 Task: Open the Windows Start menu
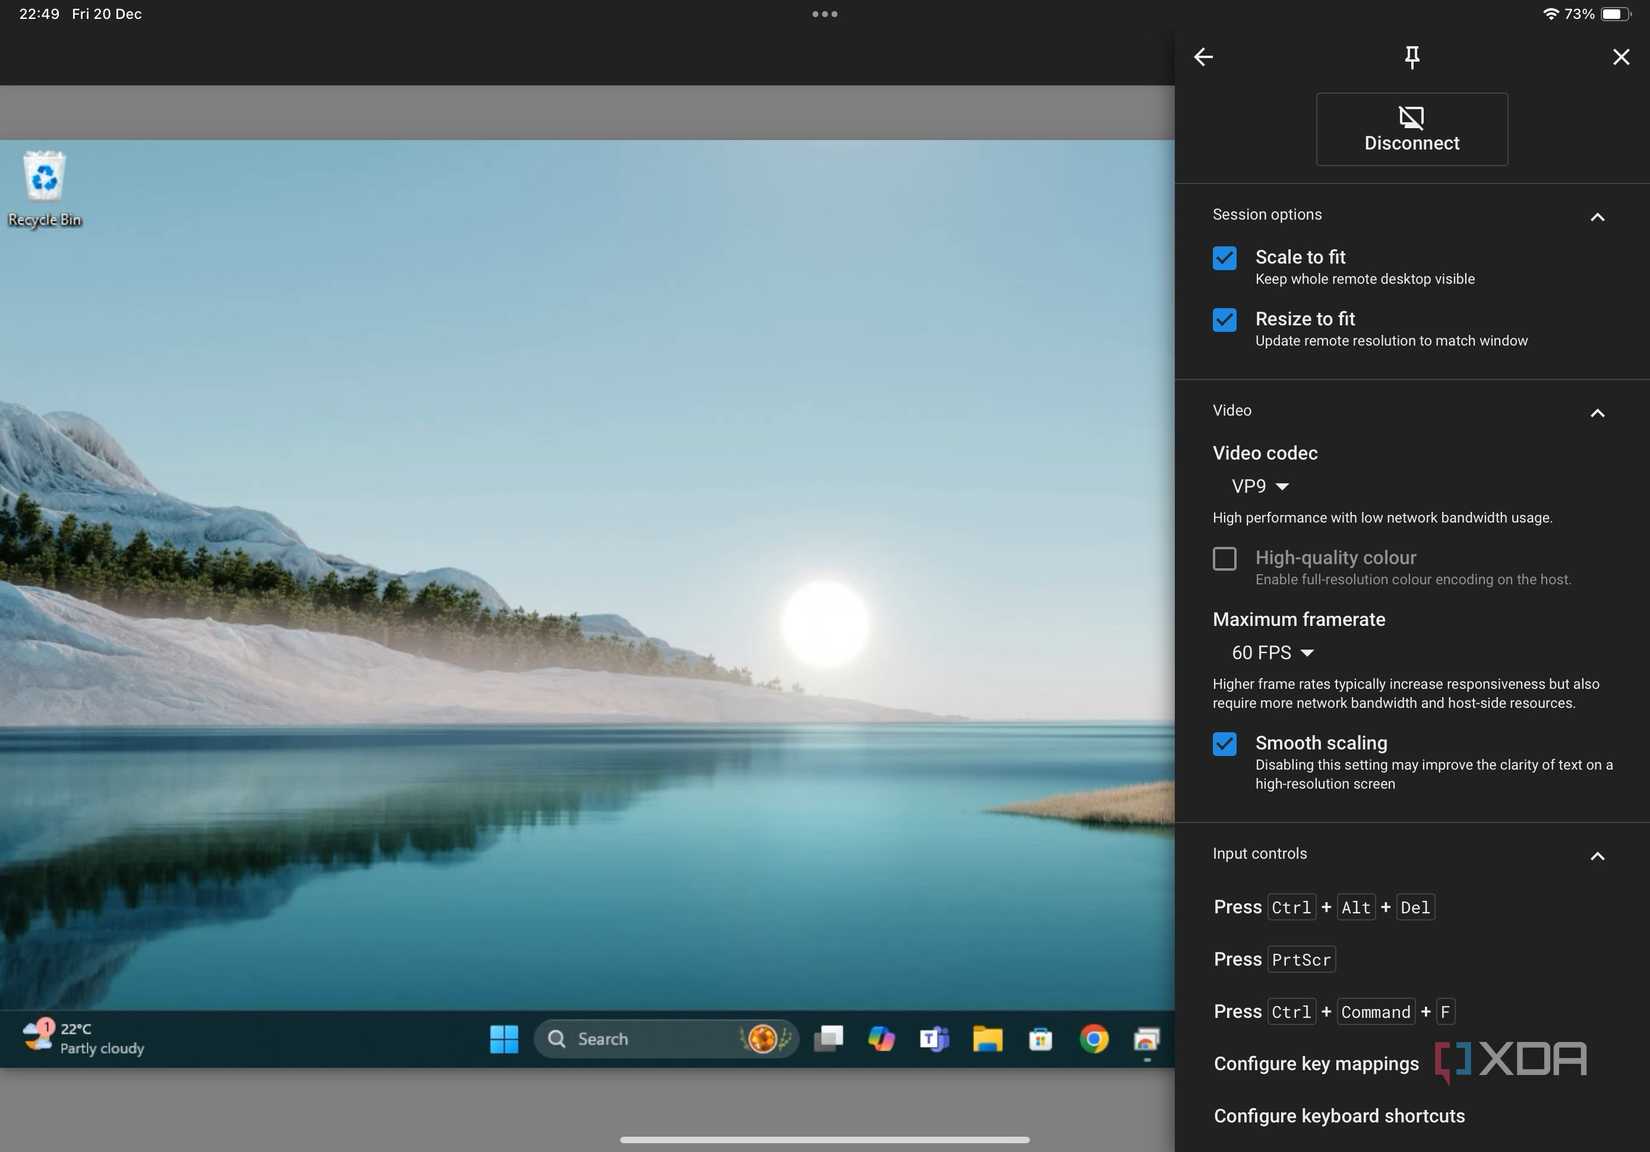click(x=504, y=1039)
